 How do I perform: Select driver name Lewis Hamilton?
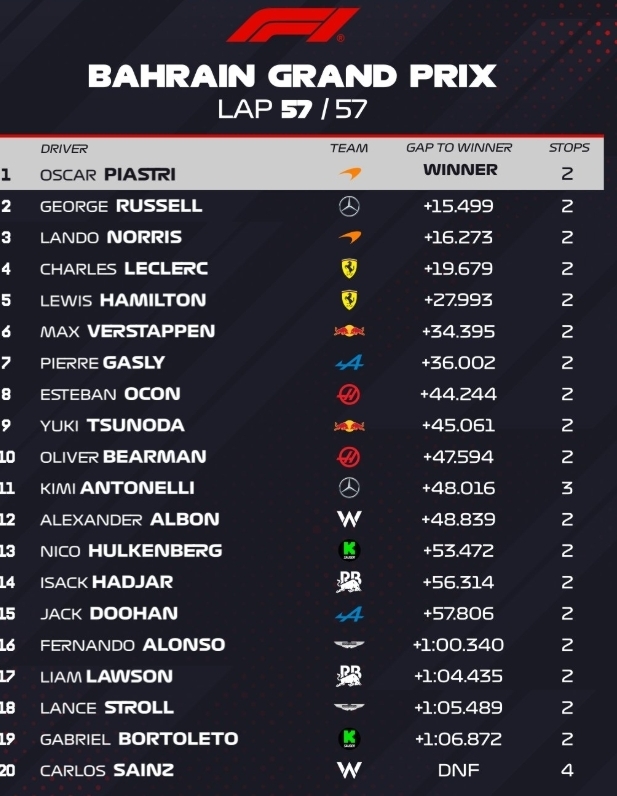pos(123,300)
